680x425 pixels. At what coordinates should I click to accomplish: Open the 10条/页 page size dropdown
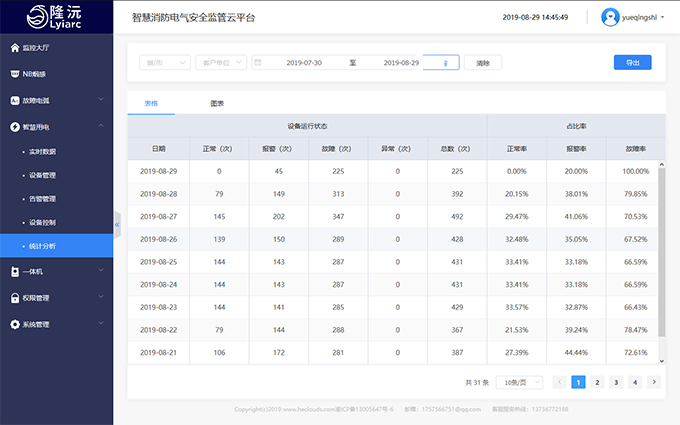pos(520,382)
